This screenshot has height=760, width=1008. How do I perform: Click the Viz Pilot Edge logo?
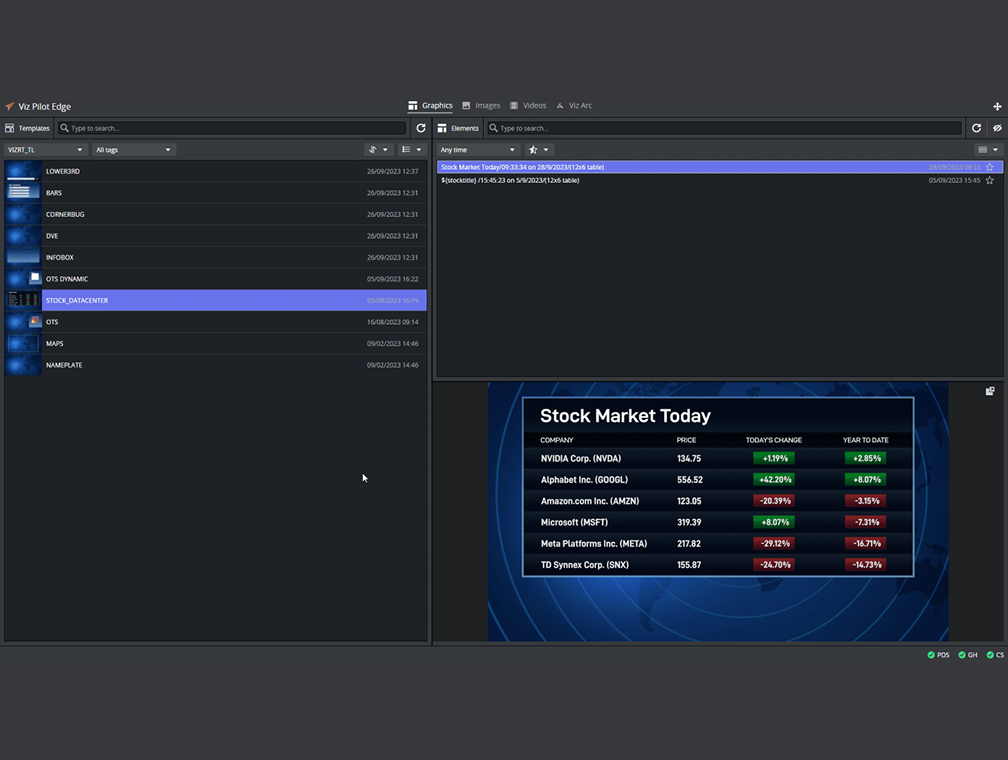click(x=10, y=106)
